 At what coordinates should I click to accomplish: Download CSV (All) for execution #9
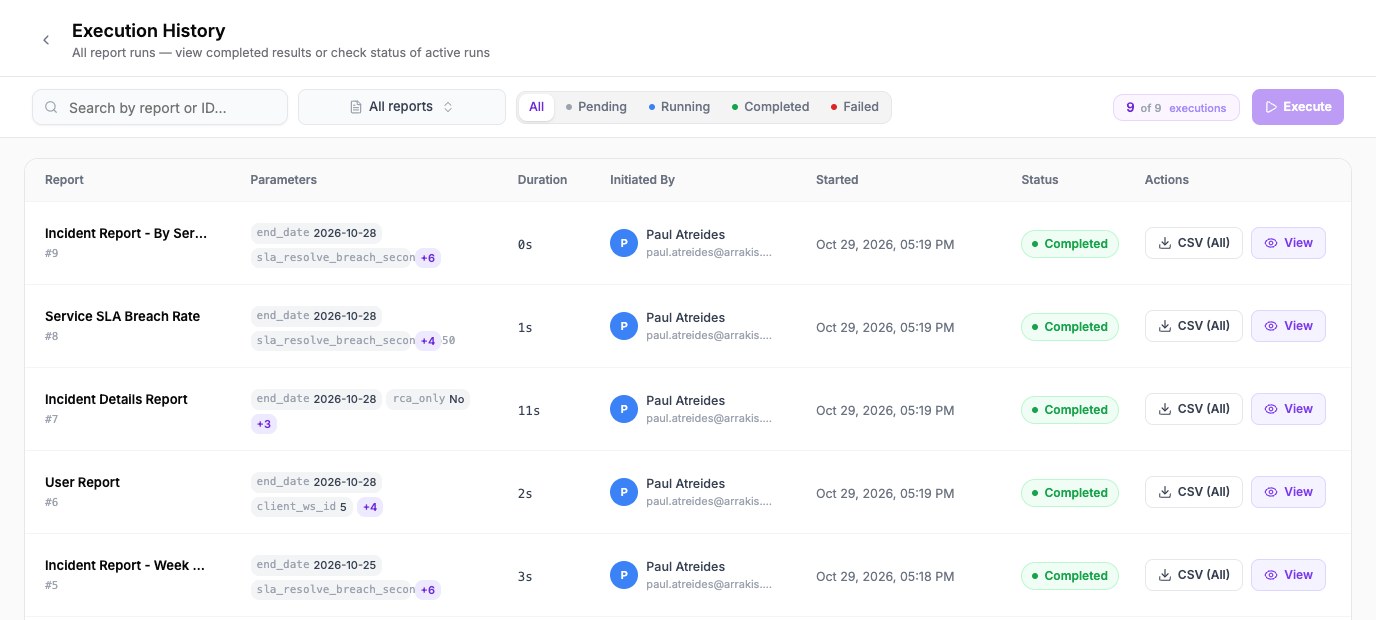click(1194, 243)
